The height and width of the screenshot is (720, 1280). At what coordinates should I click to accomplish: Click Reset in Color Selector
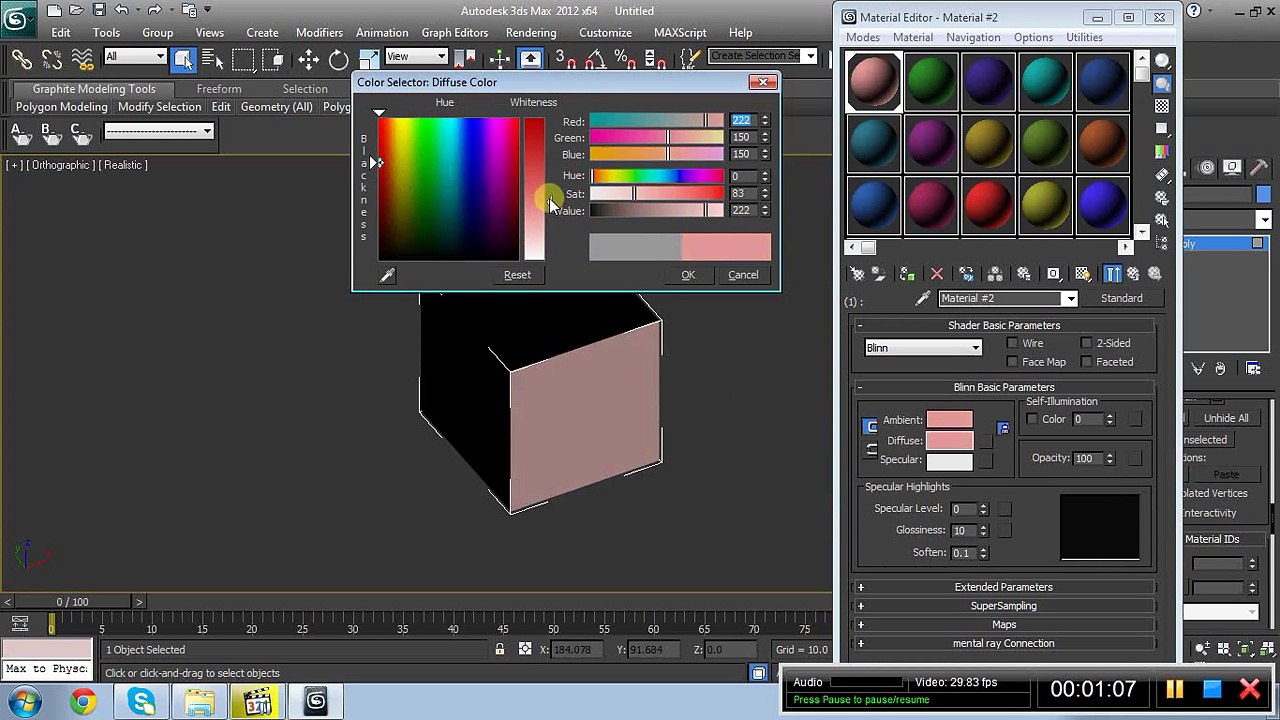[517, 275]
